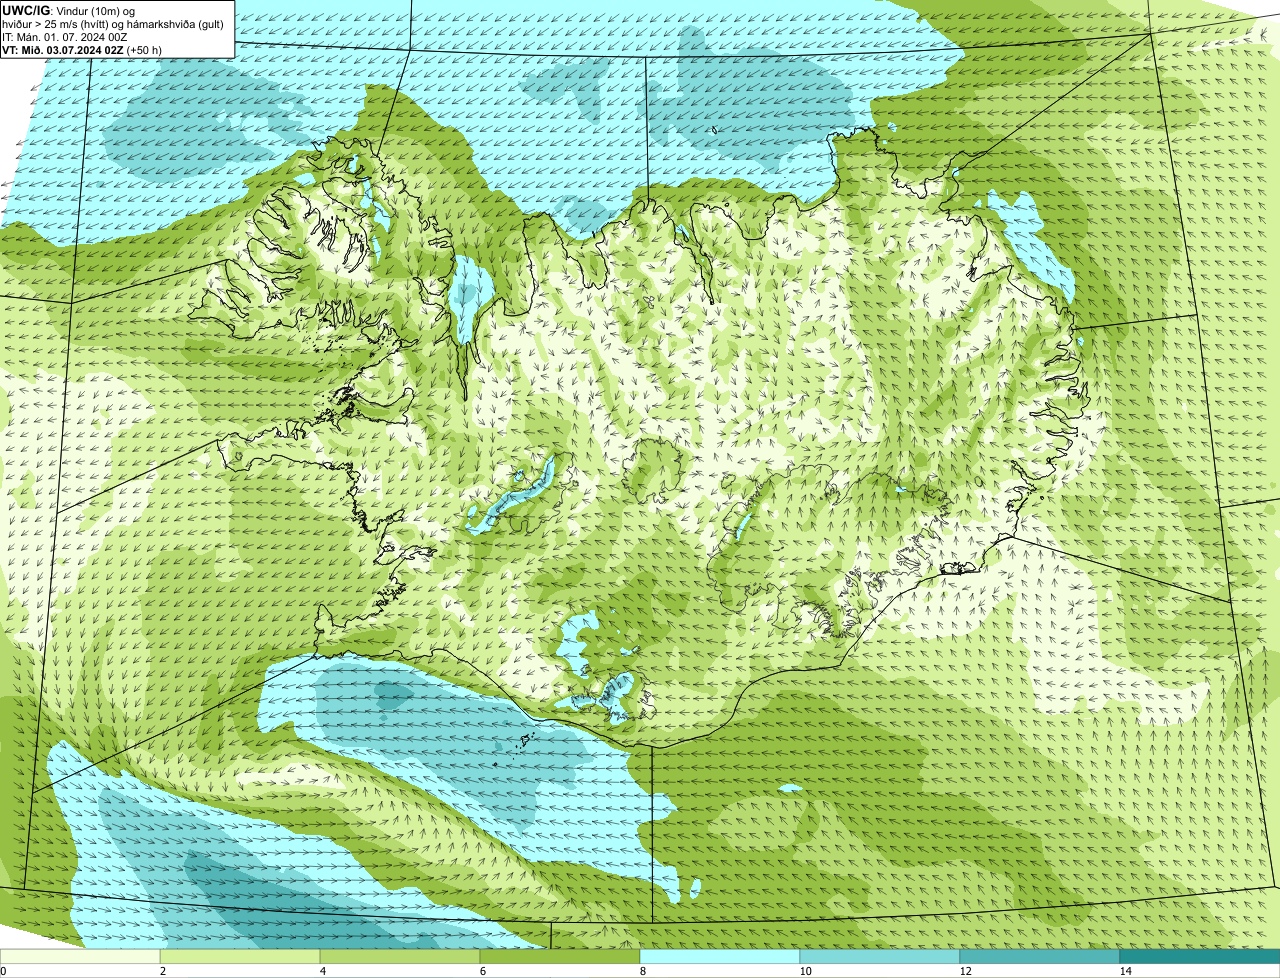Screen dimensions: 1280x978
Task: Click the 0–2 m/s palest legend swatch
Action: pyautogui.click(x=80, y=956)
